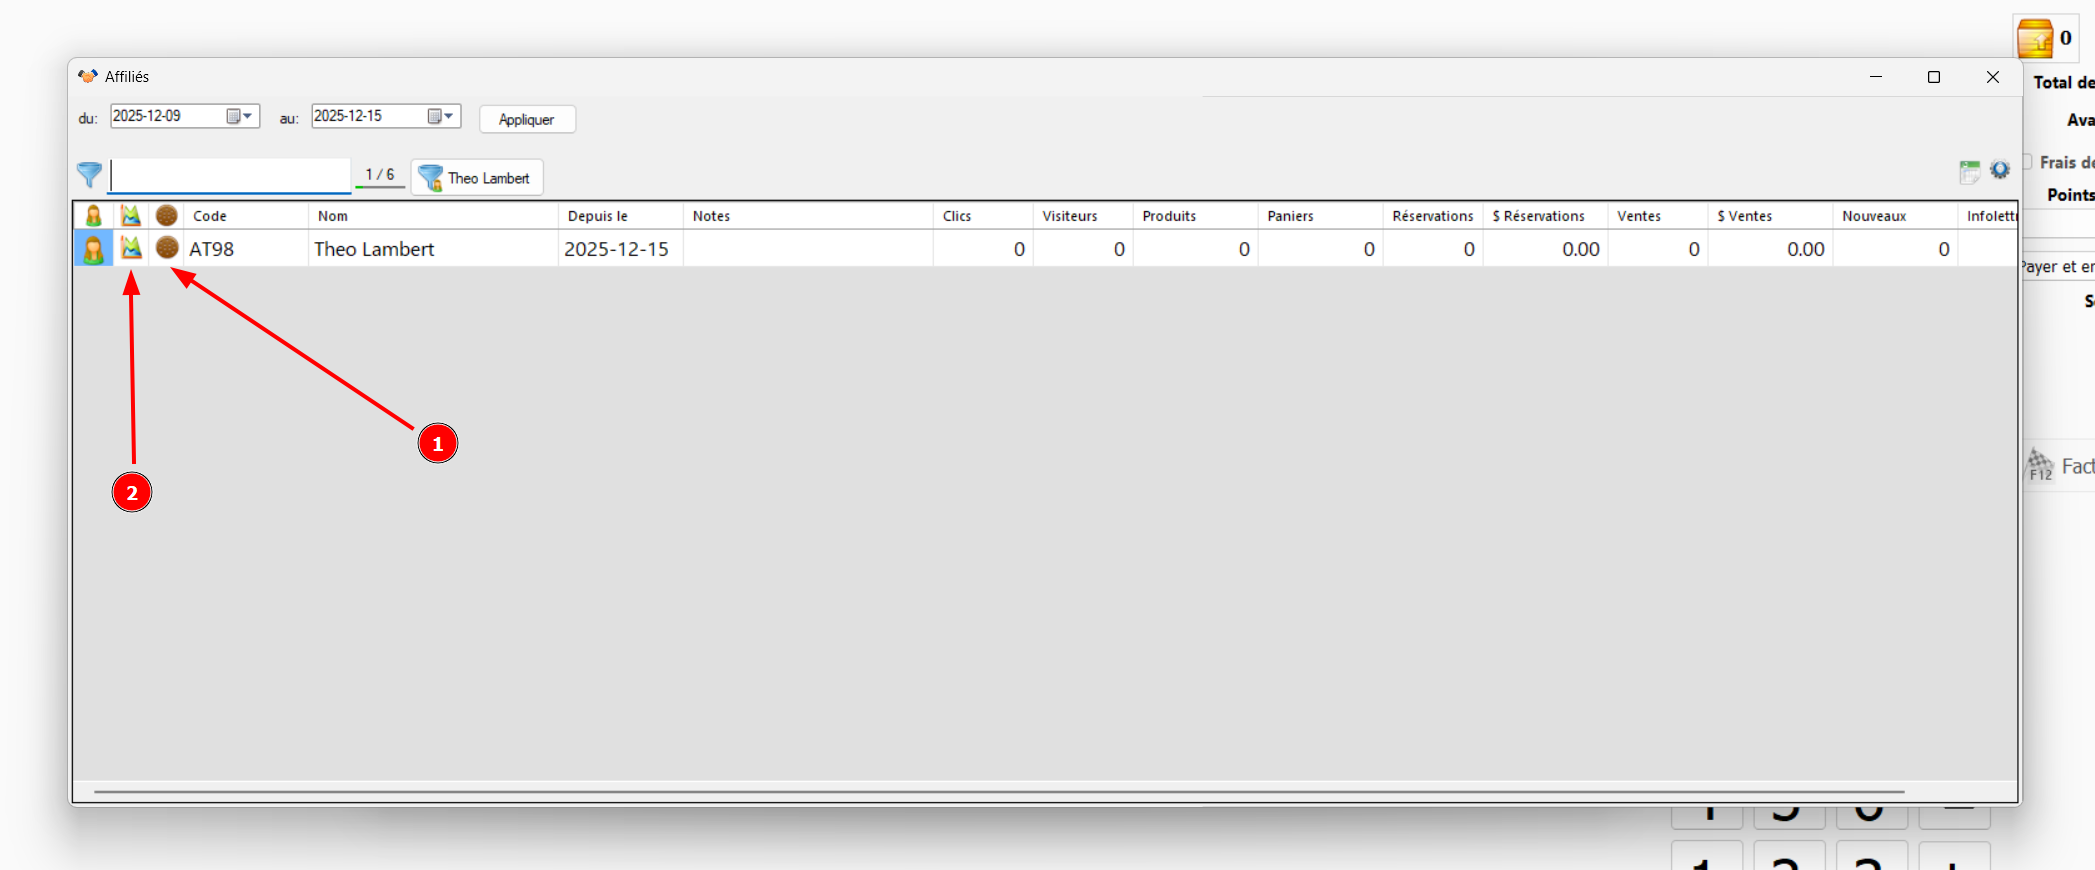Click the horizontal scrollbar at the bottom
The width and height of the screenshot is (2095, 870).
tap(998, 792)
